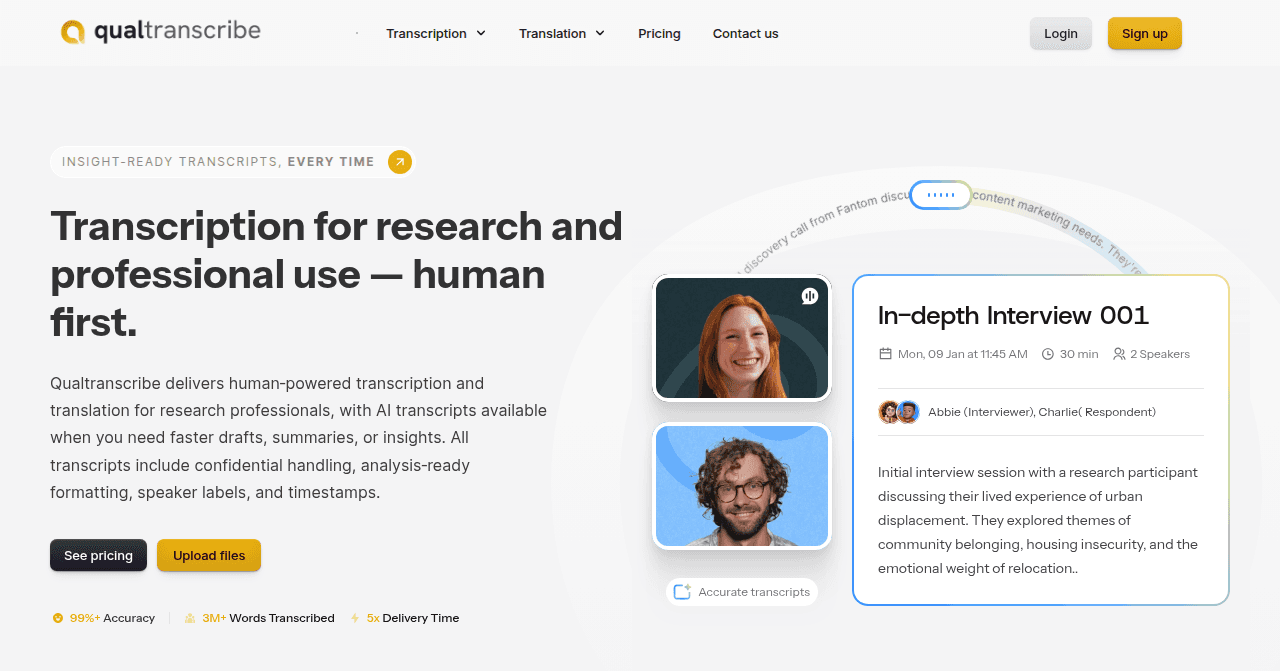Click the arrow icon in Insight-ready badge
1280x671 pixels.
(x=400, y=161)
